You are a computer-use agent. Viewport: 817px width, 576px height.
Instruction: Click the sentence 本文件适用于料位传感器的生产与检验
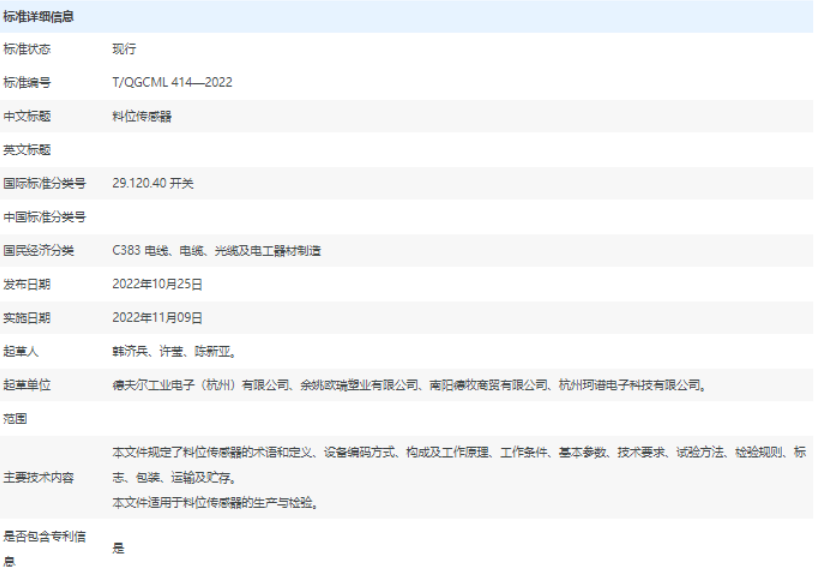[x=215, y=502]
